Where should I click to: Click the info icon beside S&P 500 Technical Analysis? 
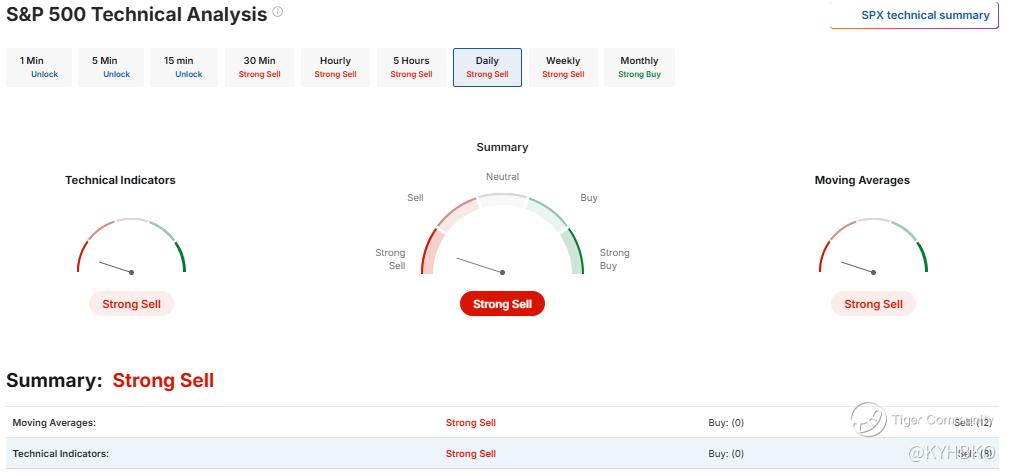[x=277, y=12]
